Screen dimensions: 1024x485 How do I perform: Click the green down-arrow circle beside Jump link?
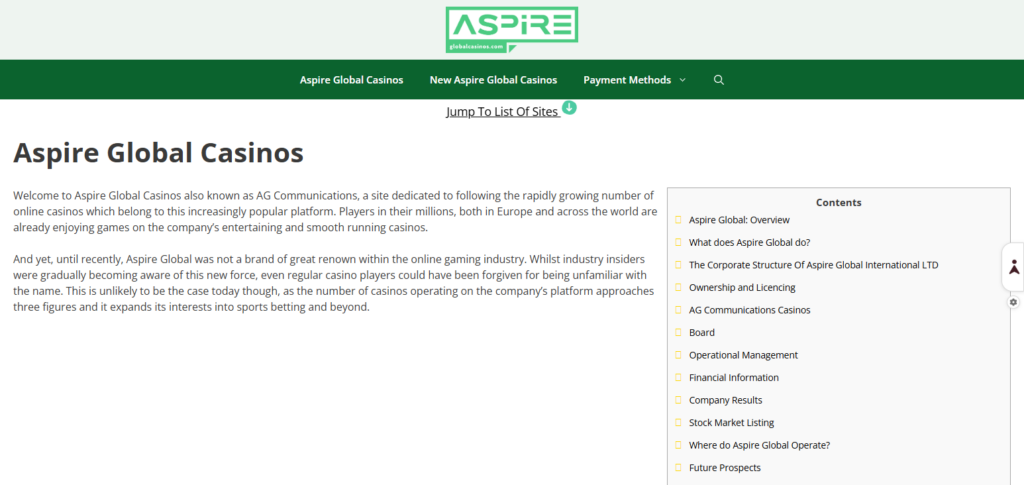569,108
